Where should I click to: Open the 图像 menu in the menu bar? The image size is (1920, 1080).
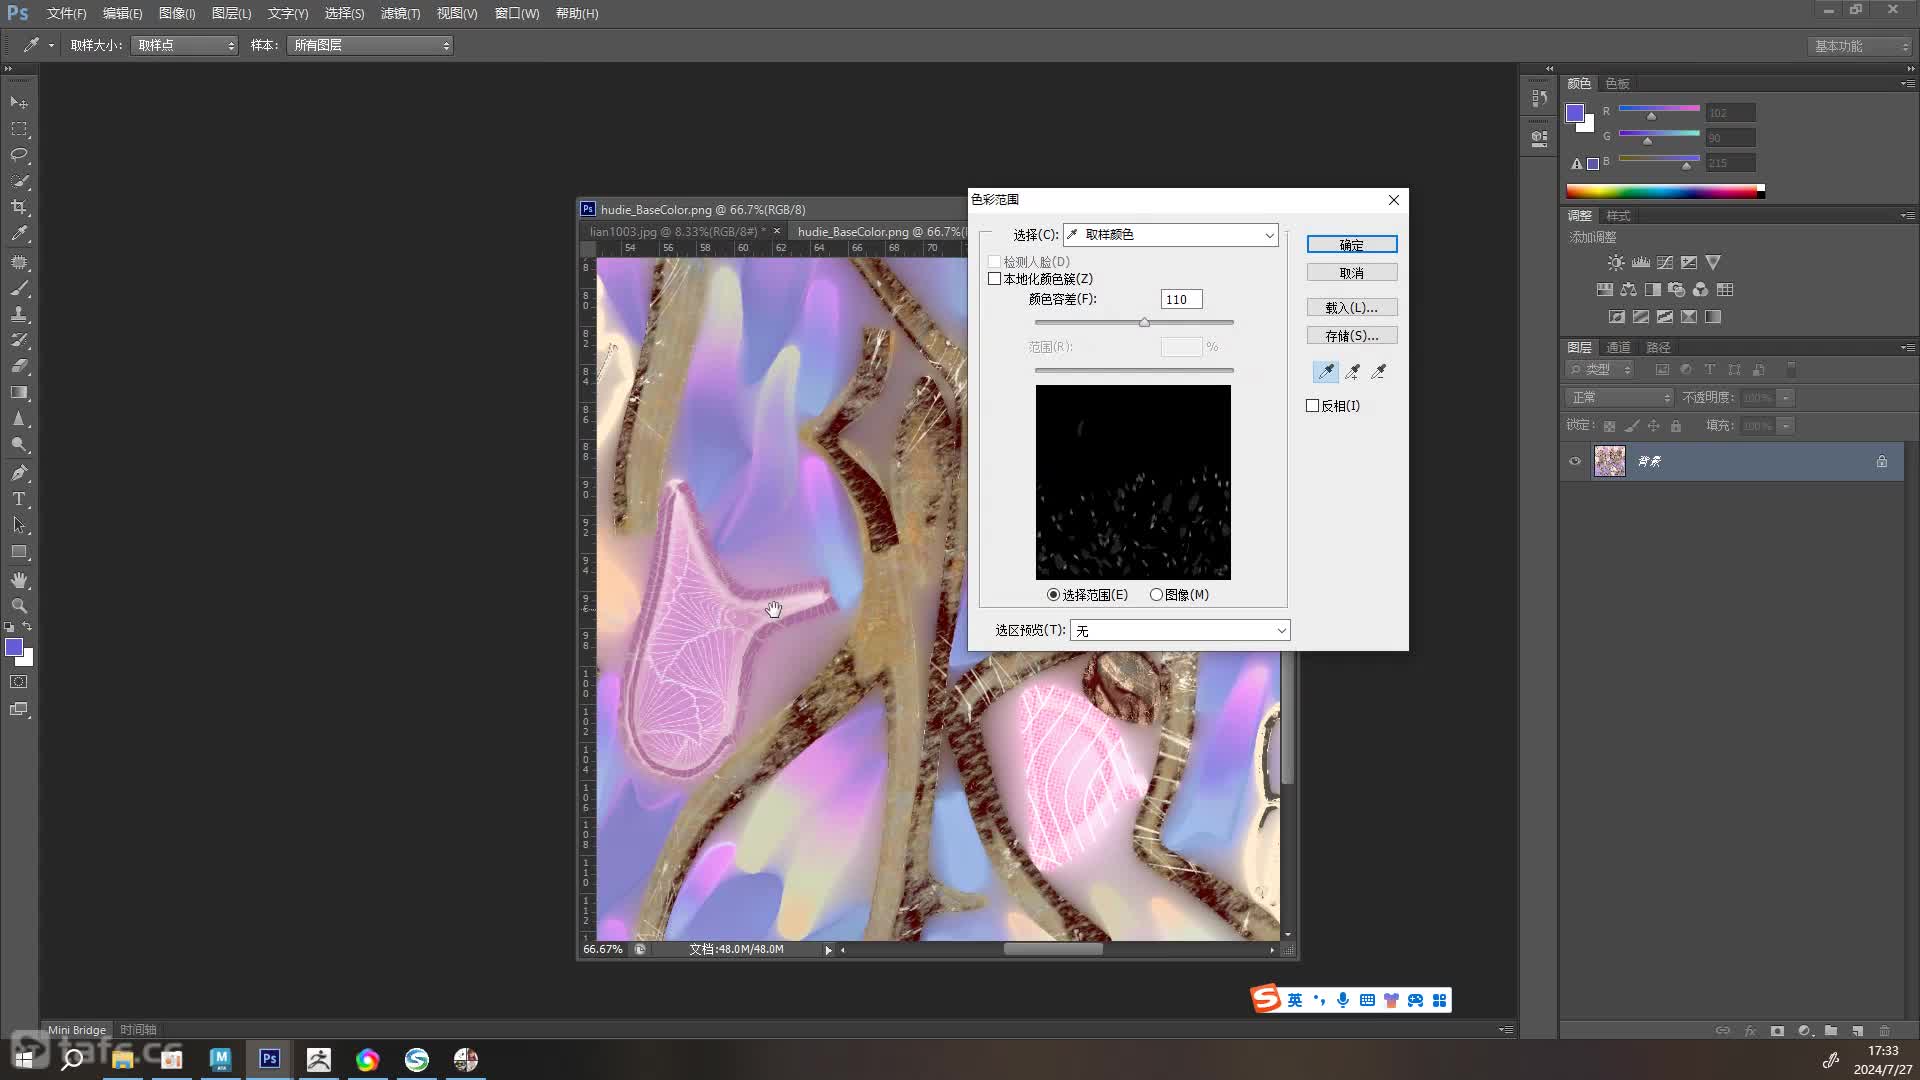(x=177, y=14)
